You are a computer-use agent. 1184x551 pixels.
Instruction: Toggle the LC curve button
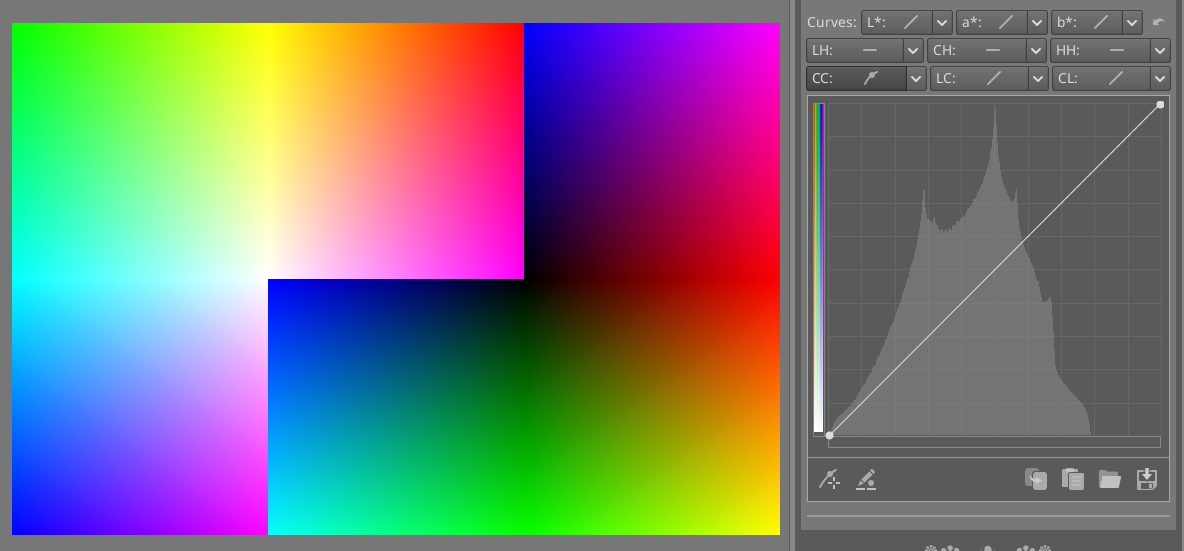tap(979, 78)
